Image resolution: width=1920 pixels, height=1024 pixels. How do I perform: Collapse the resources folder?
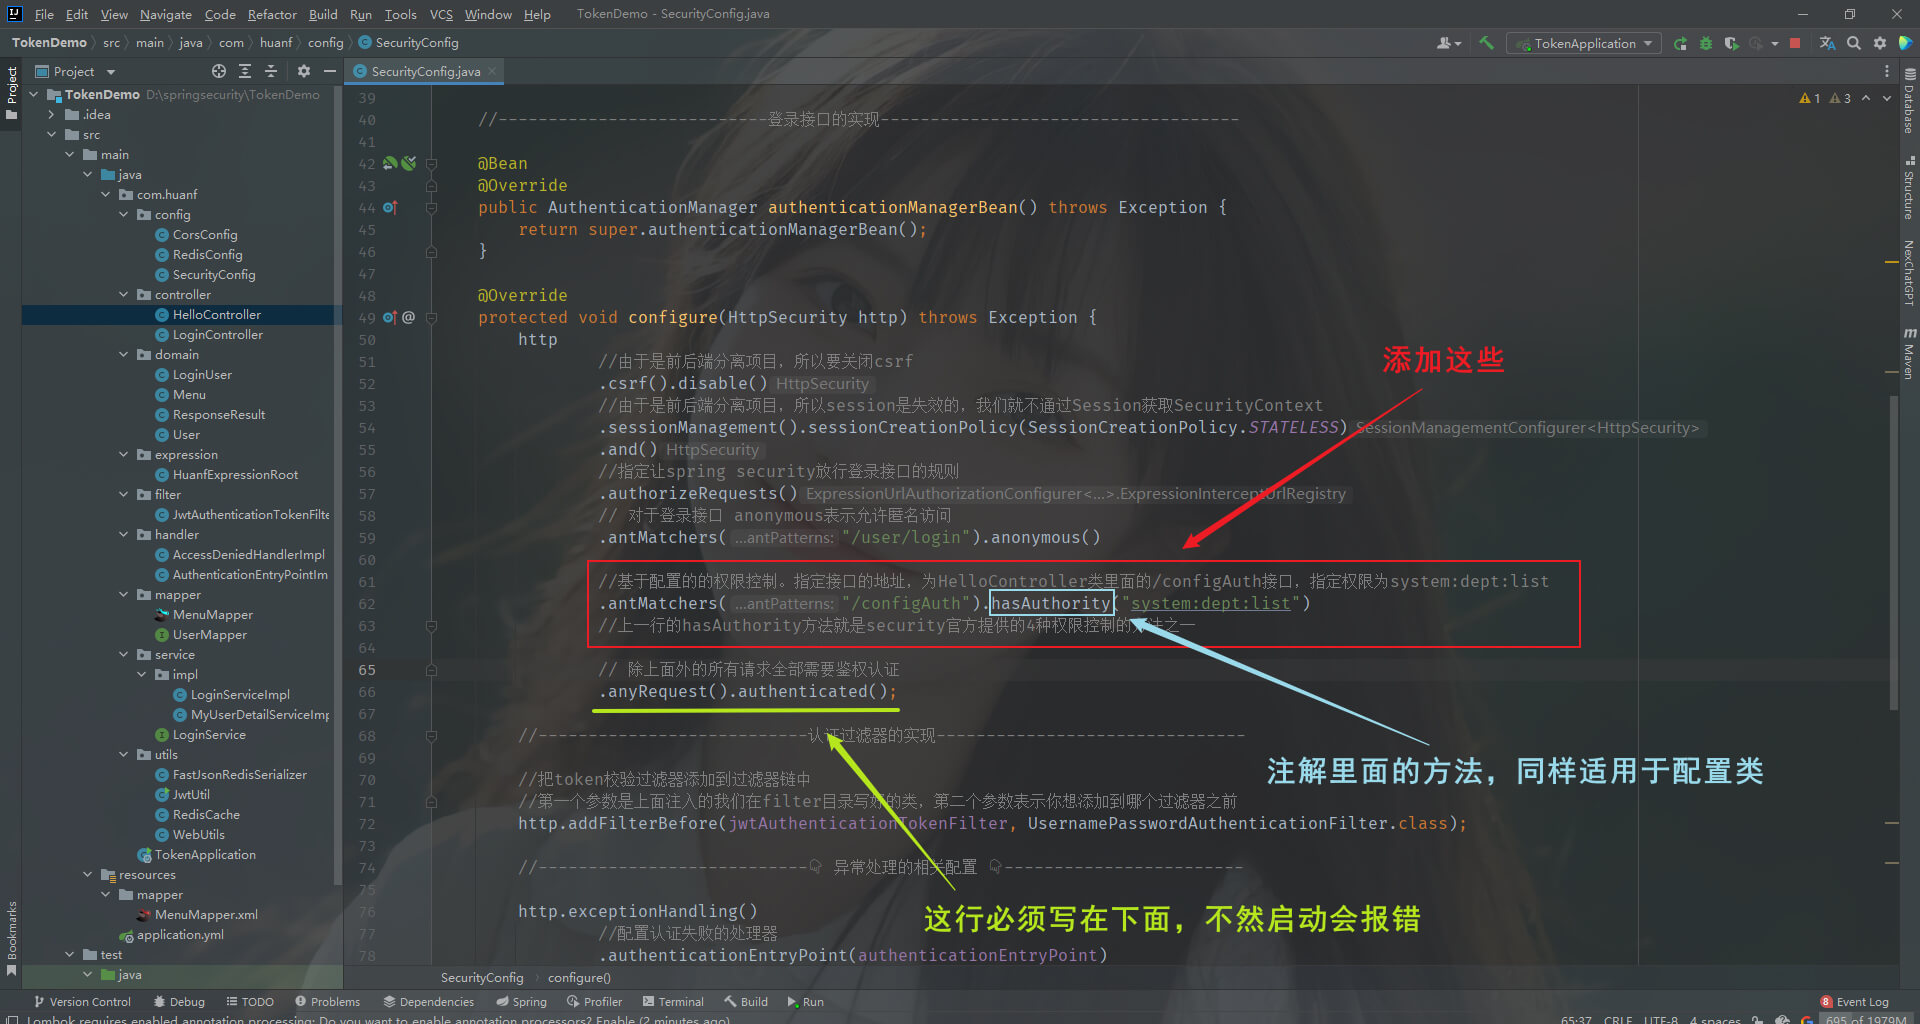click(x=88, y=874)
